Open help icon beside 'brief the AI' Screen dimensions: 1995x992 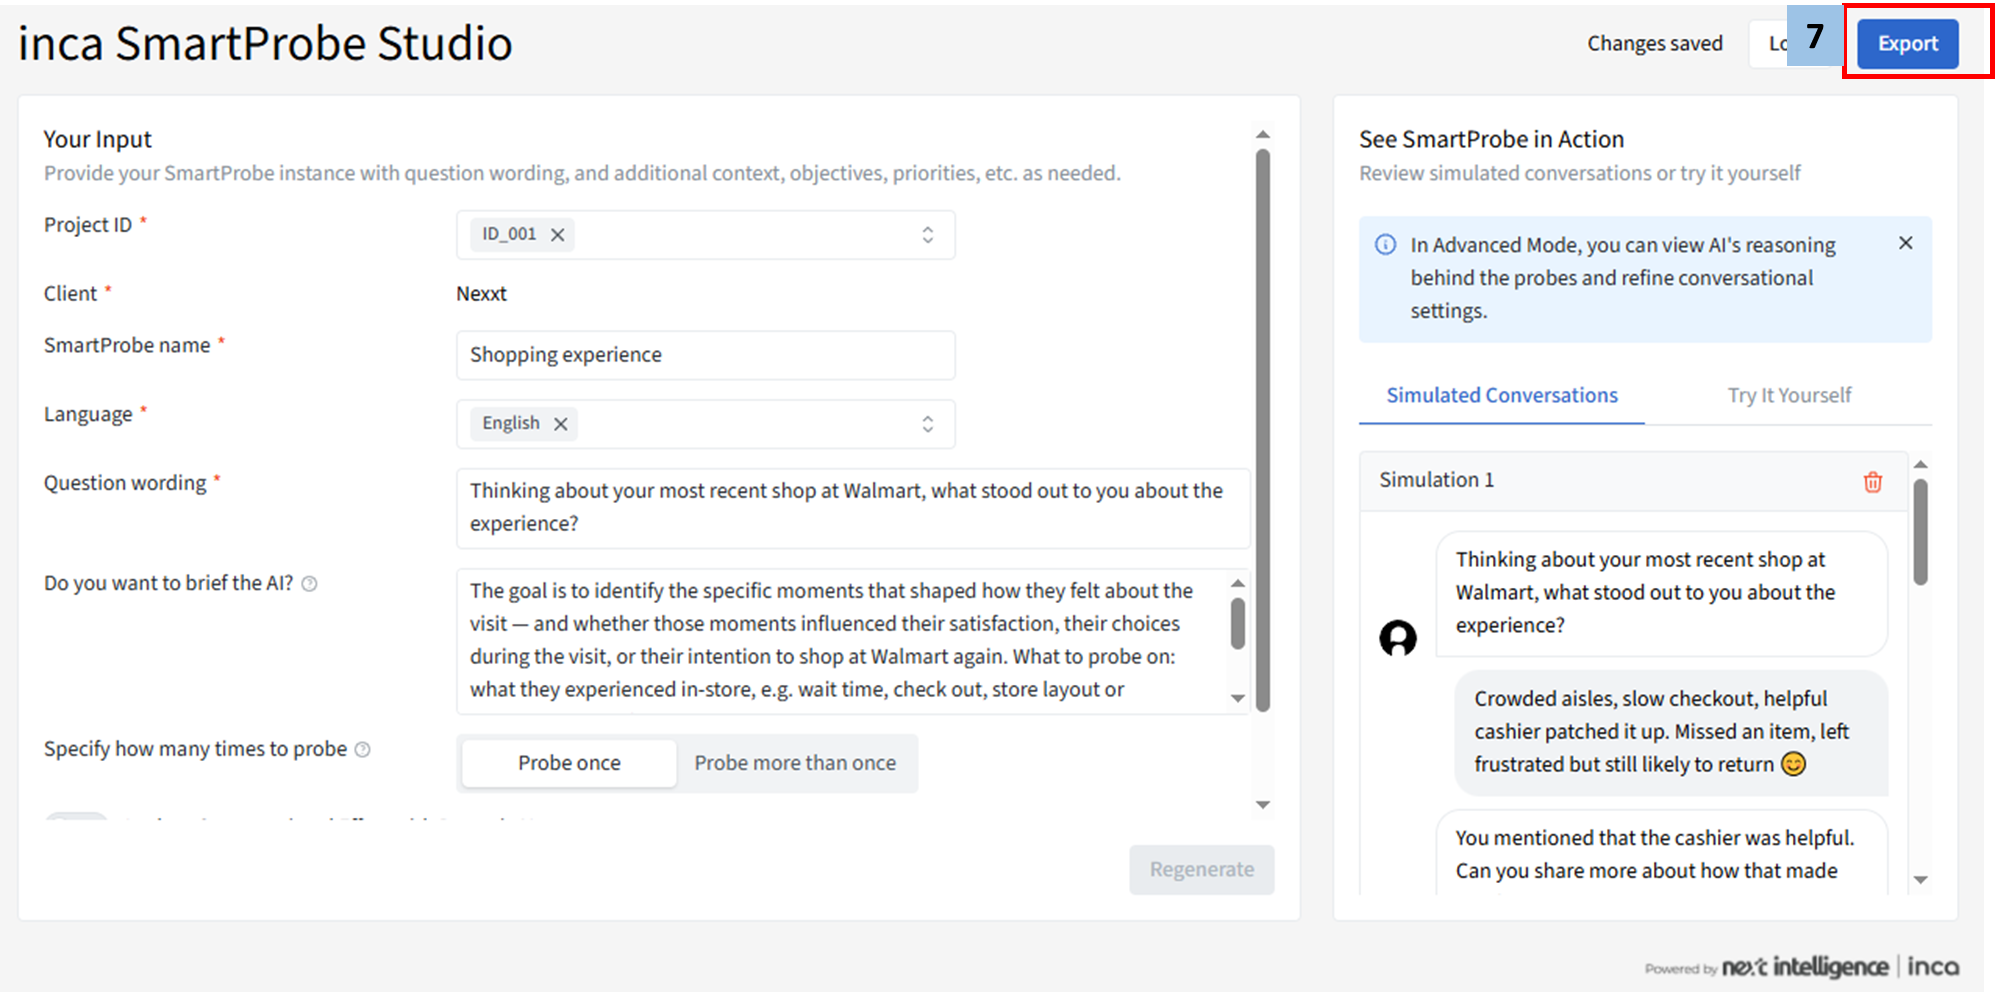click(310, 584)
